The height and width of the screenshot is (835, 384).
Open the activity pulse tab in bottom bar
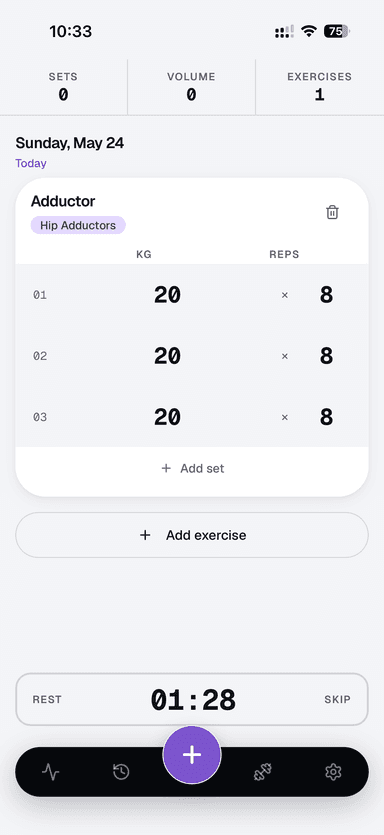tap(51, 772)
